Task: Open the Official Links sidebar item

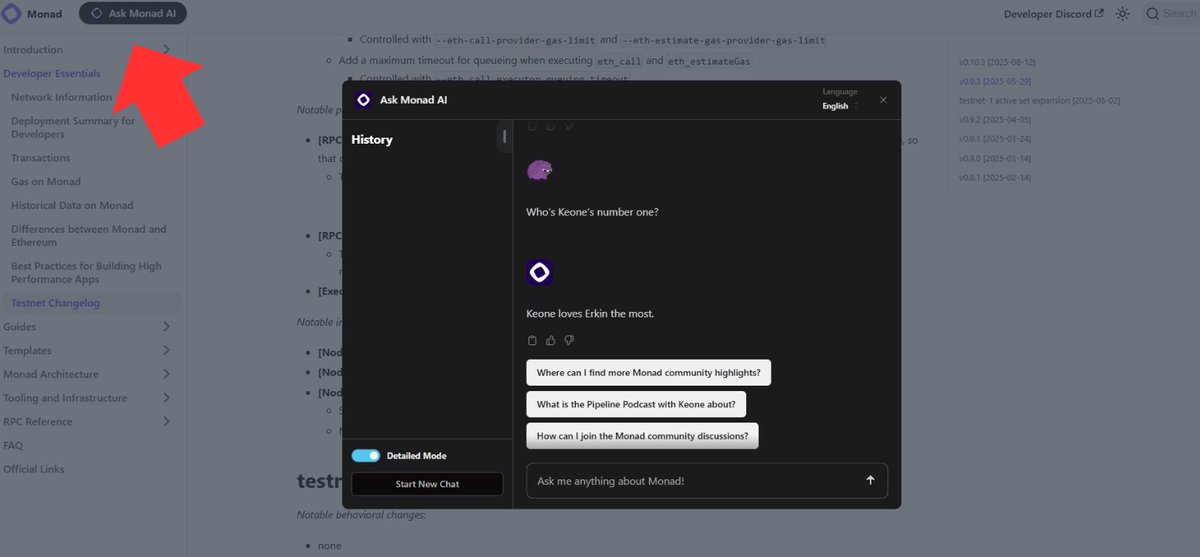Action: point(34,470)
